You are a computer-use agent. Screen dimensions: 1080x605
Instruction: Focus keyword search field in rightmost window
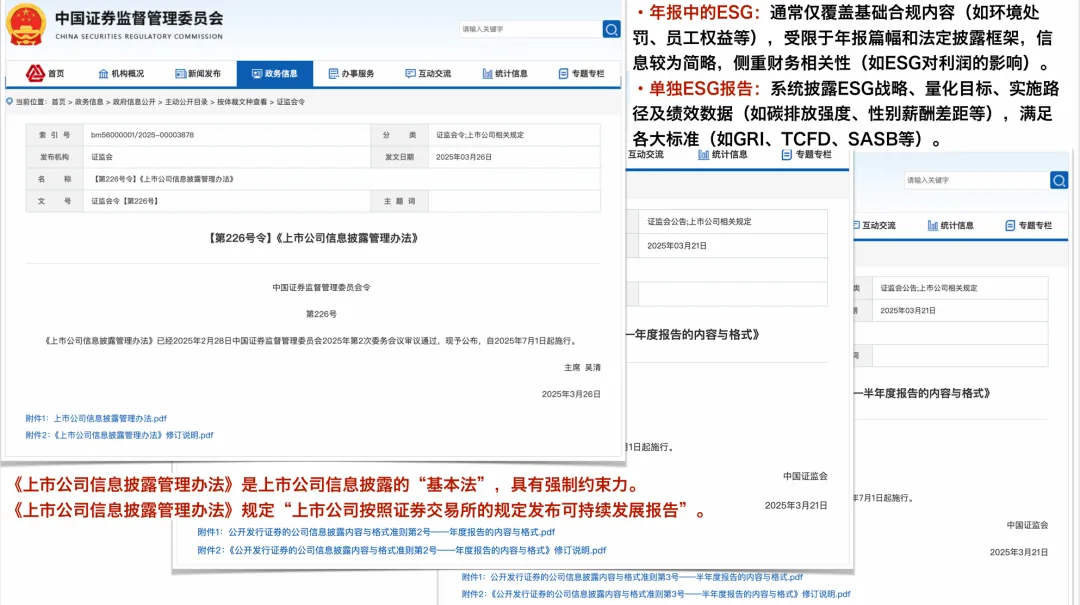pos(977,181)
